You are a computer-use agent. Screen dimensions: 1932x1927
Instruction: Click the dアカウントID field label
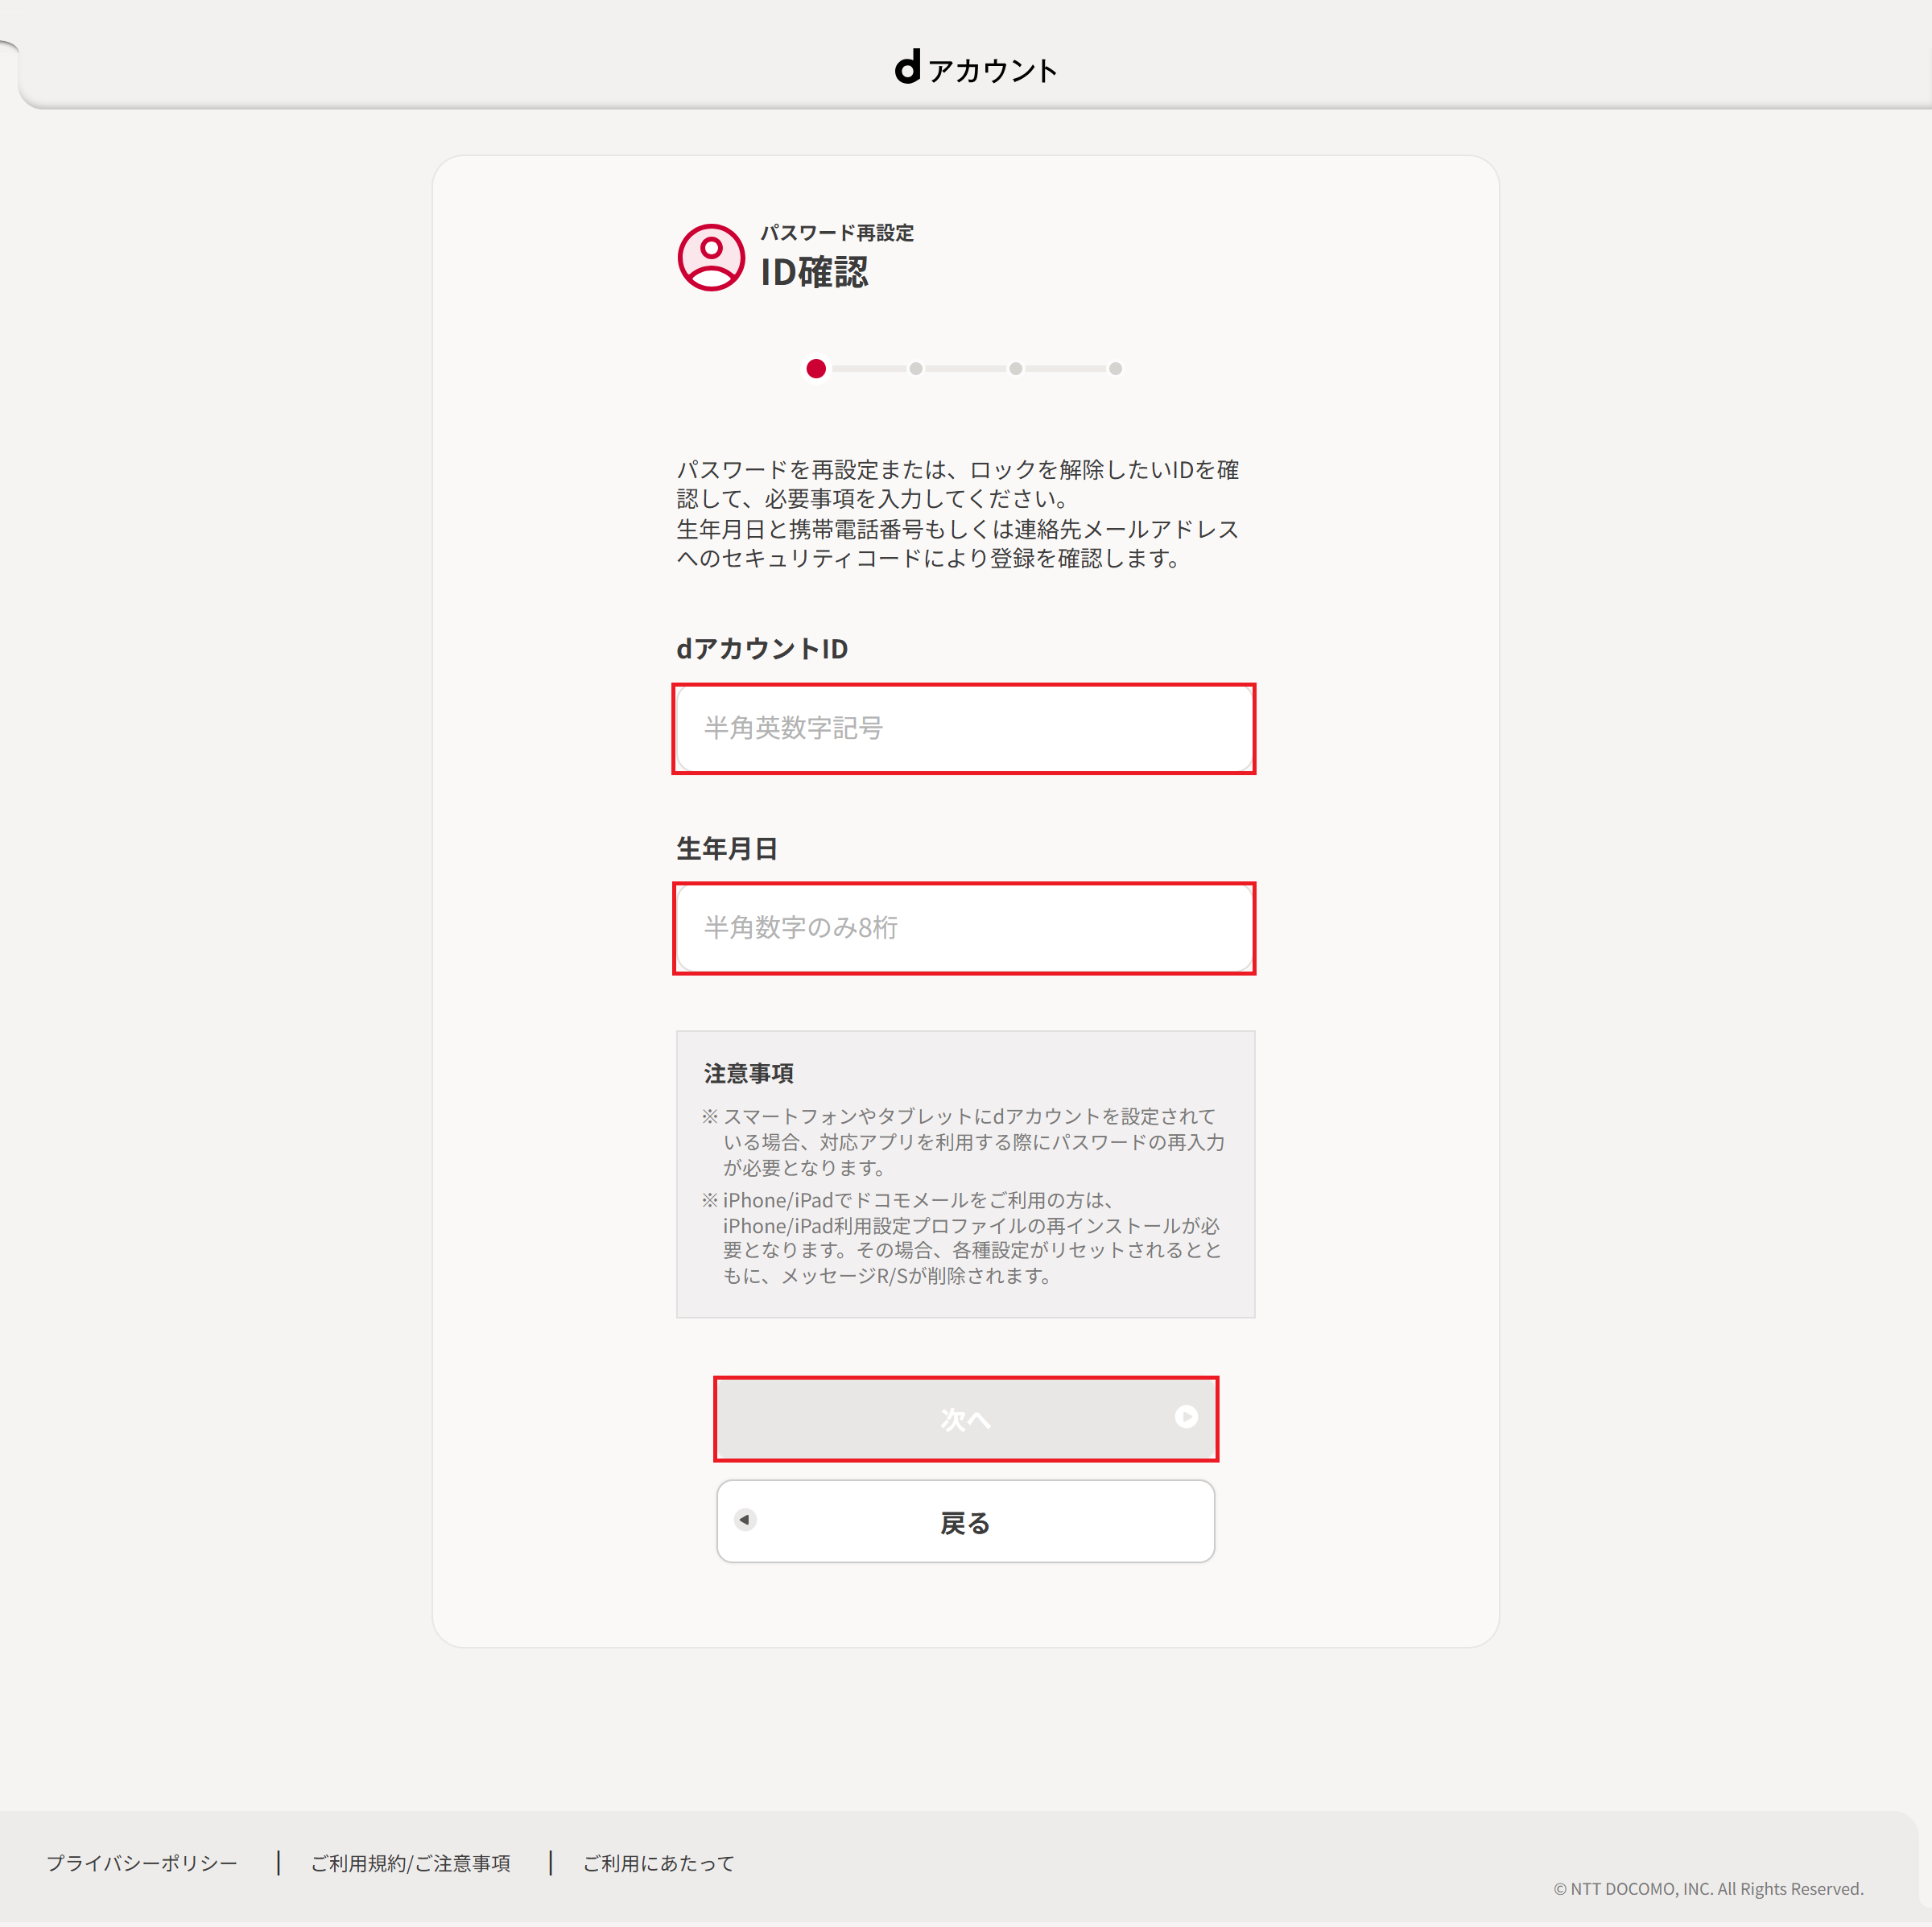point(762,649)
